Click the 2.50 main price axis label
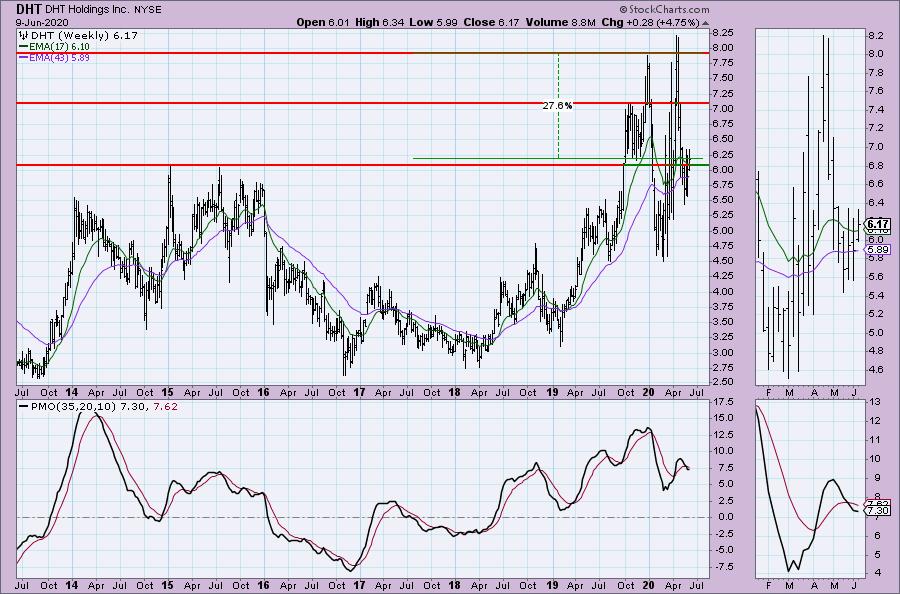The height and width of the screenshot is (594, 900). [x=722, y=382]
